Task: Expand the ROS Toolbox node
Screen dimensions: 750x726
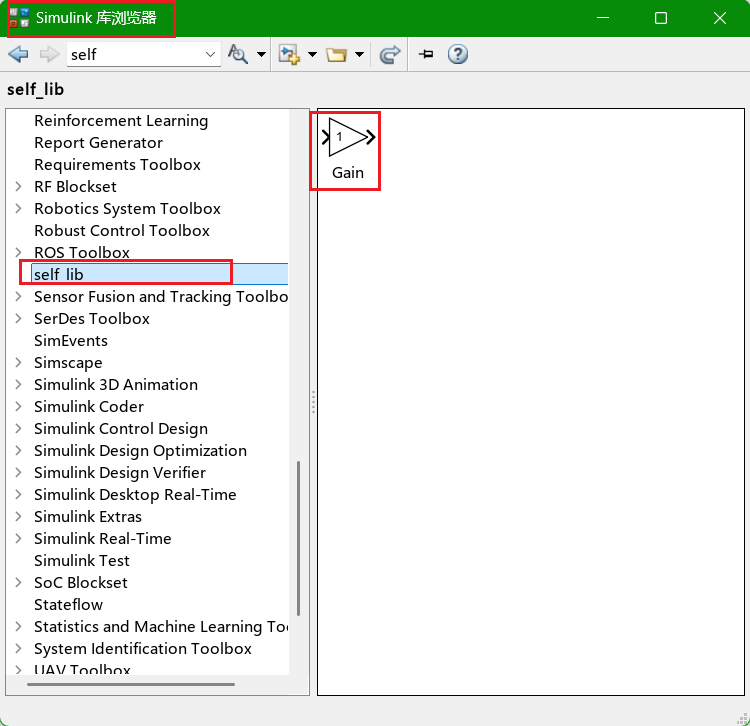Action: (19, 253)
